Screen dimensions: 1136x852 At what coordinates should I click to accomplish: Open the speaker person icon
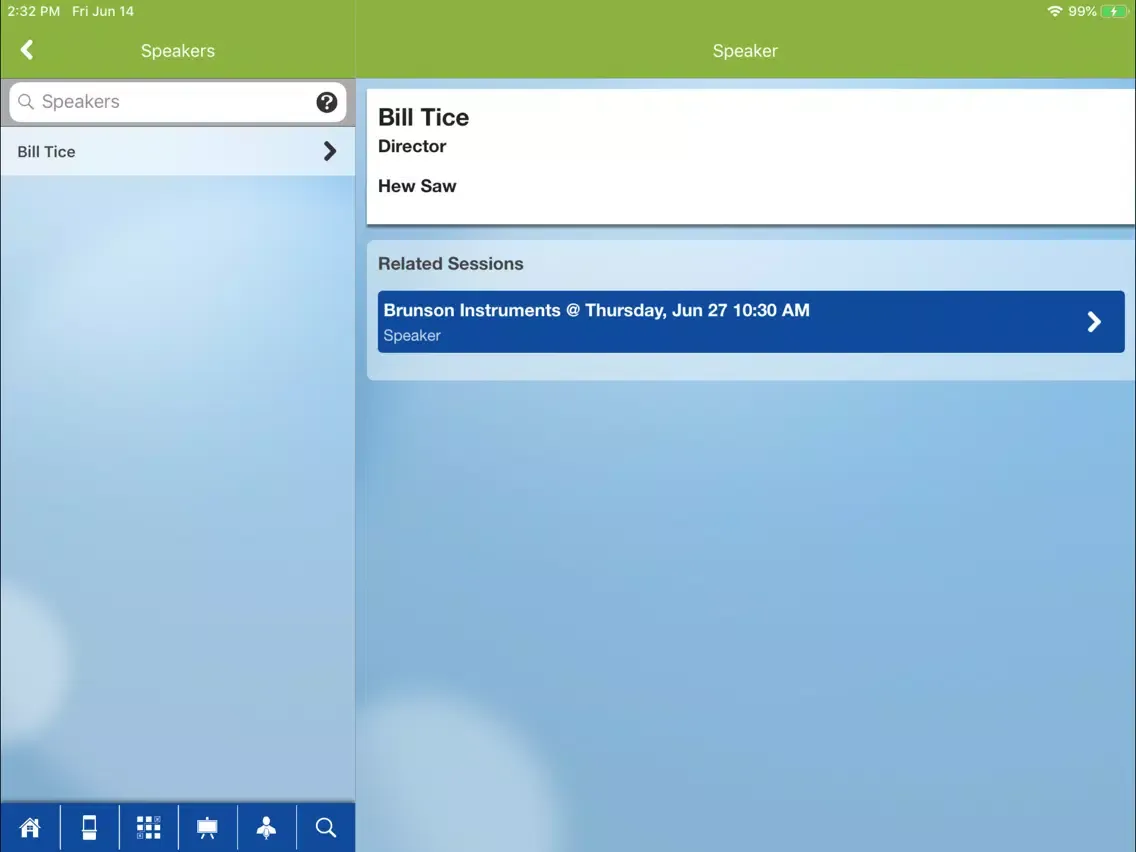pyautogui.click(x=267, y=827)
